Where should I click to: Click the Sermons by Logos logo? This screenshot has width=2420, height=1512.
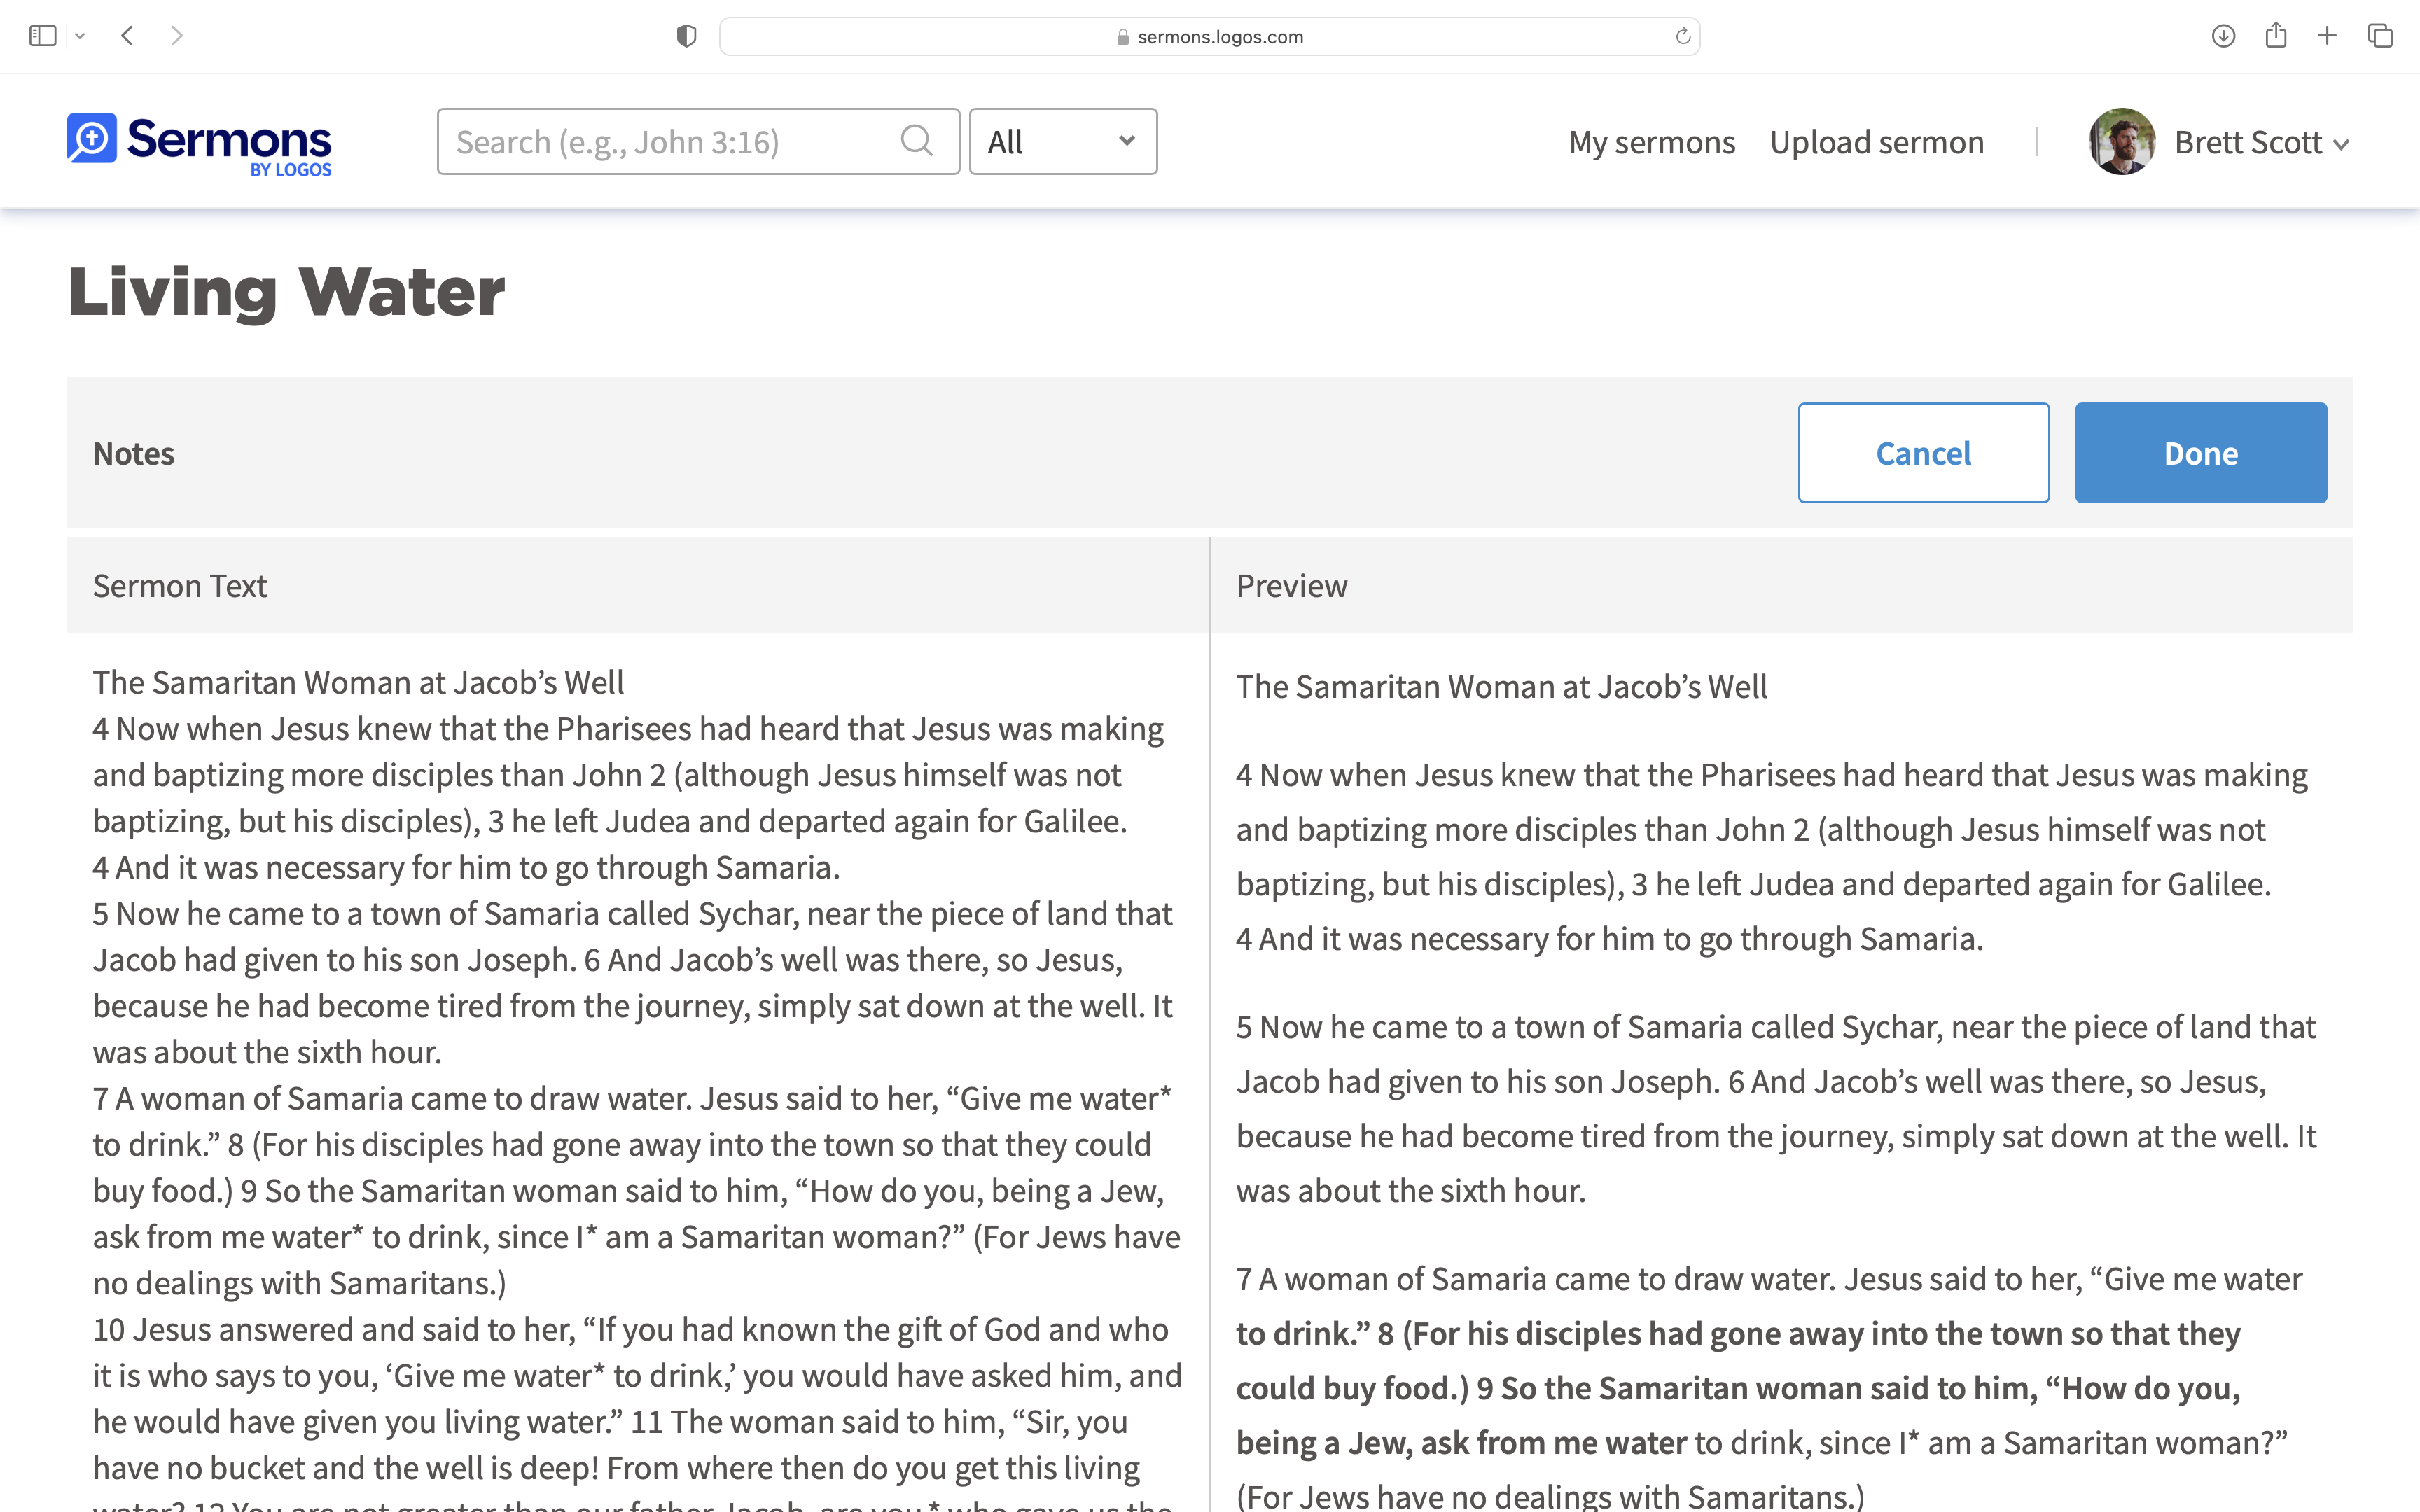(199, 144)
